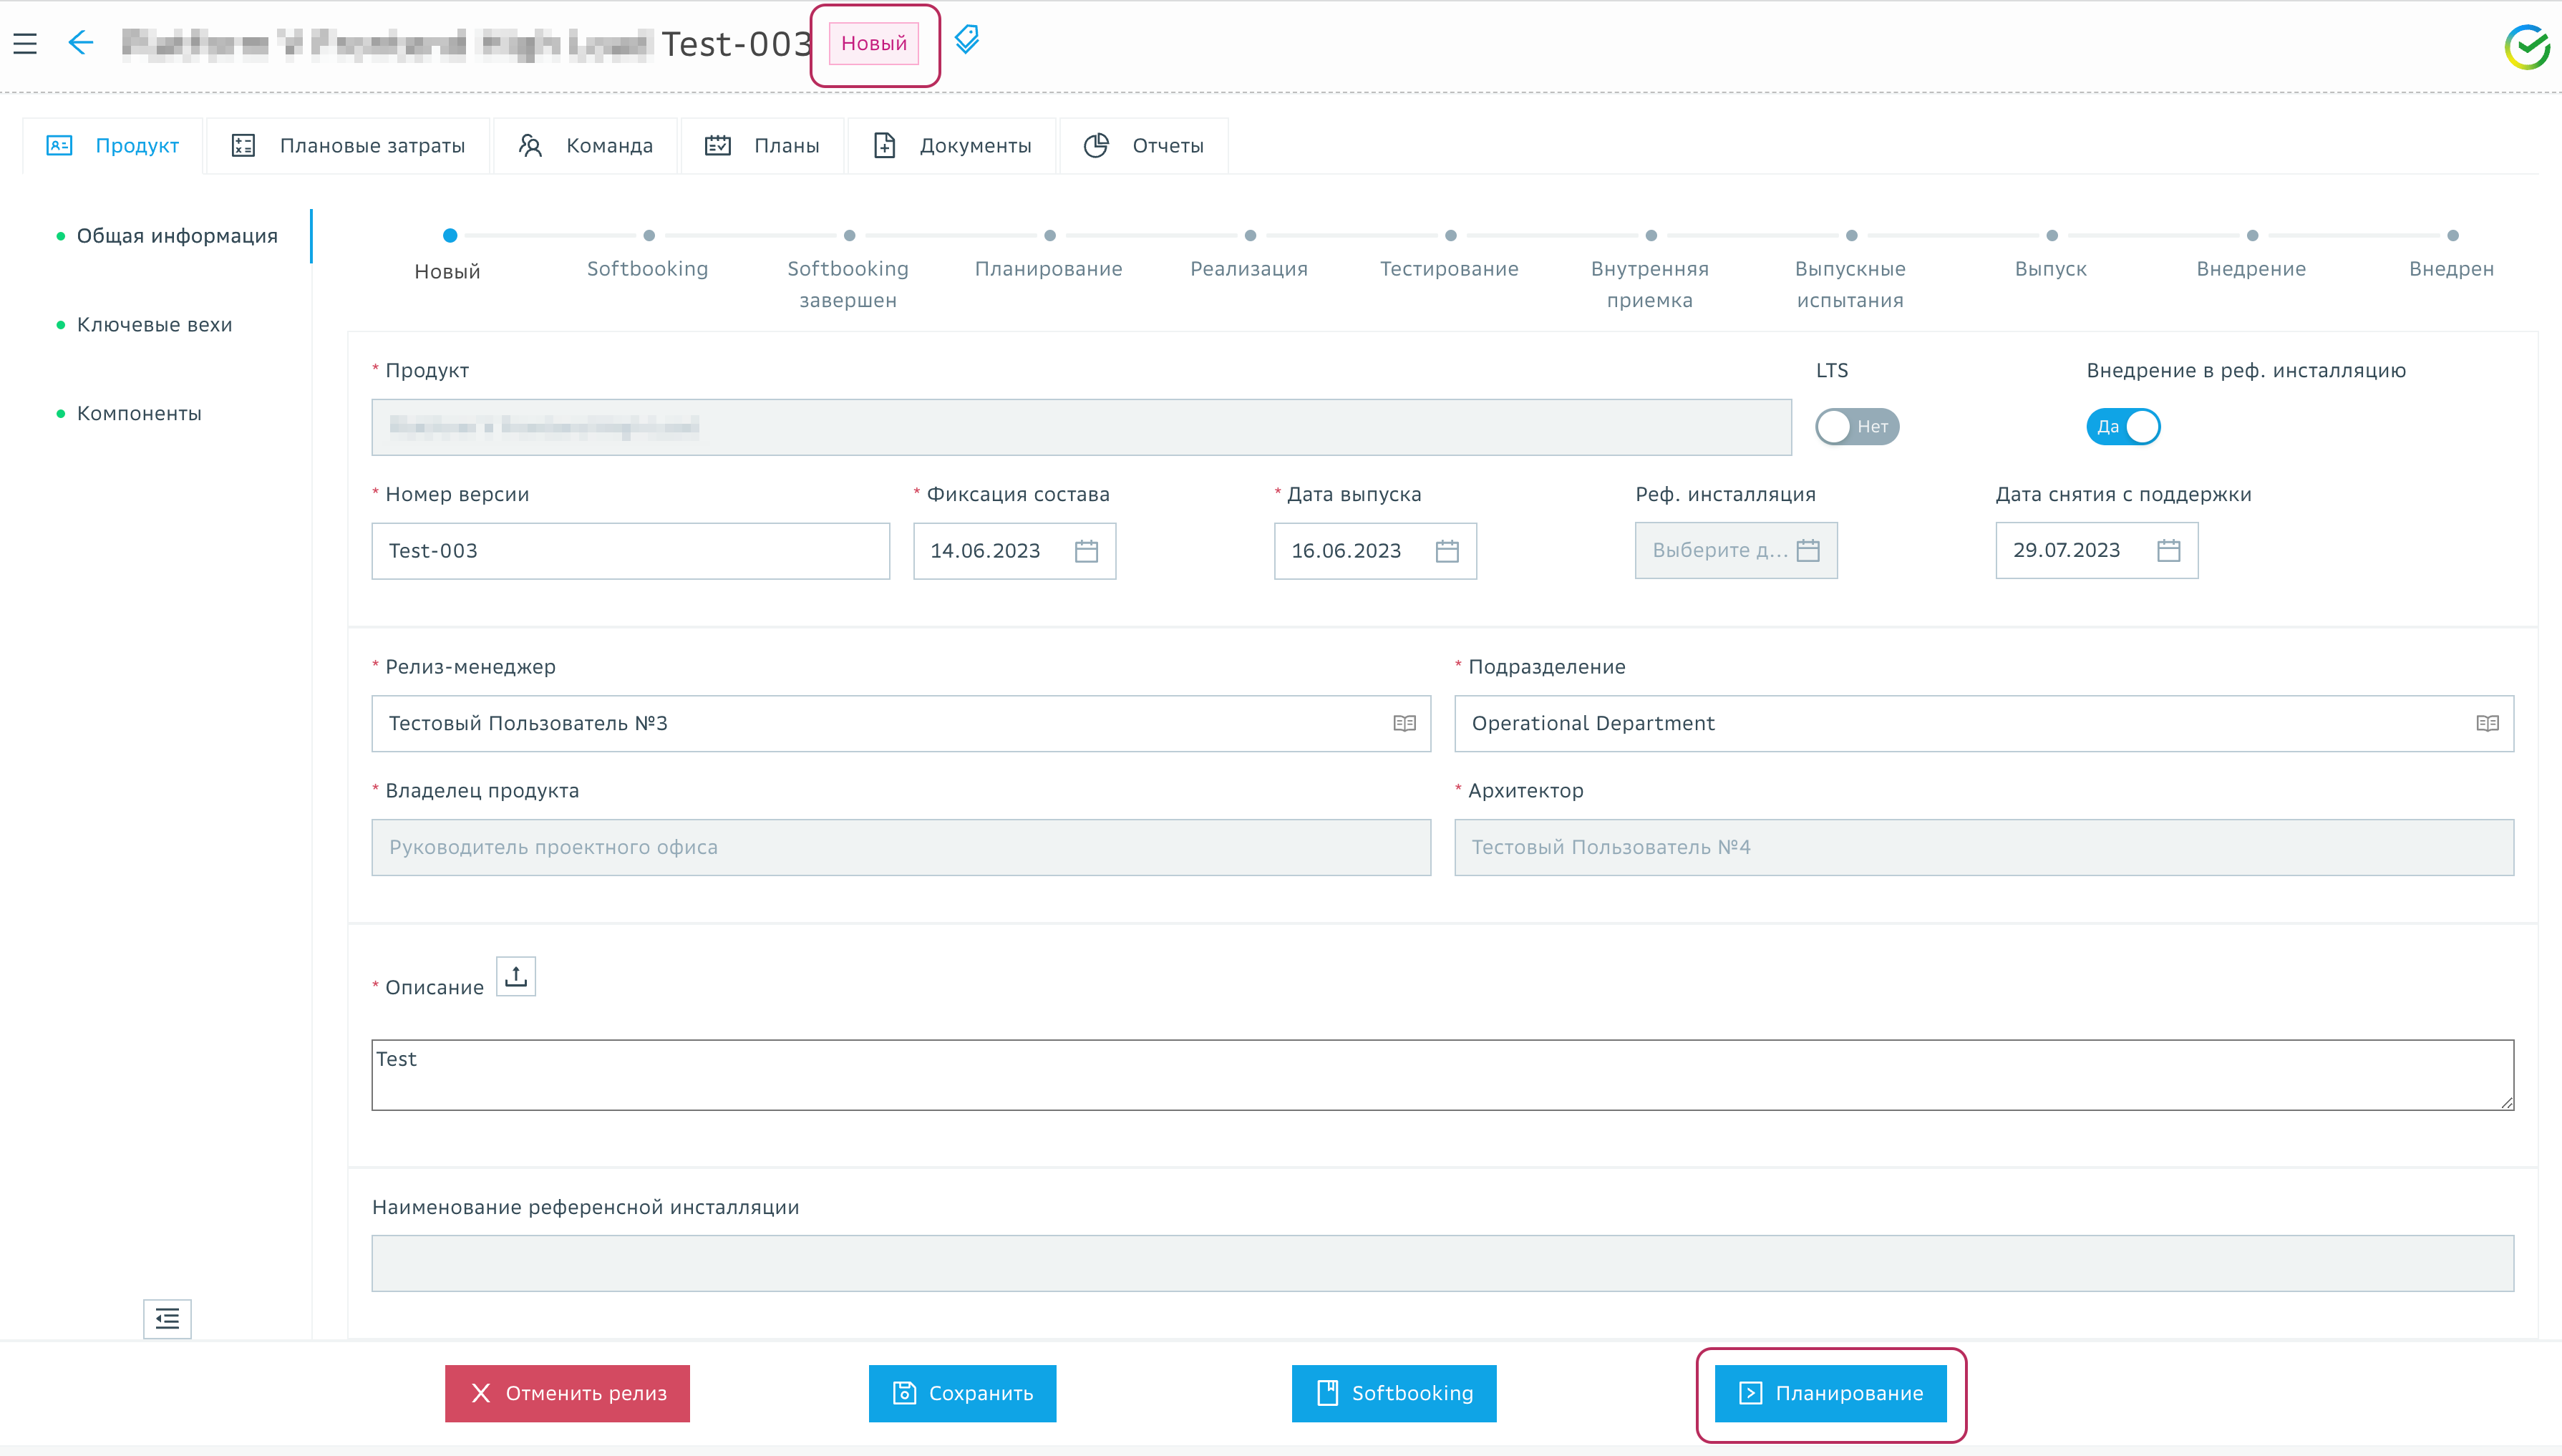Open the Релиз-менеджер lookup list

pos(1404,723)
